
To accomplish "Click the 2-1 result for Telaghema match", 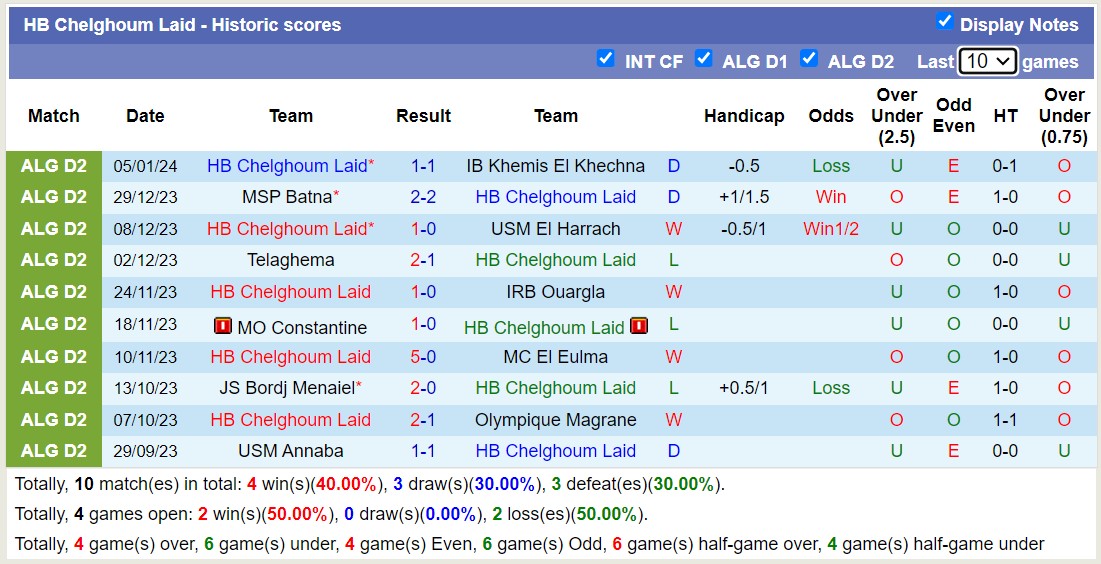I will pos(423,260).
